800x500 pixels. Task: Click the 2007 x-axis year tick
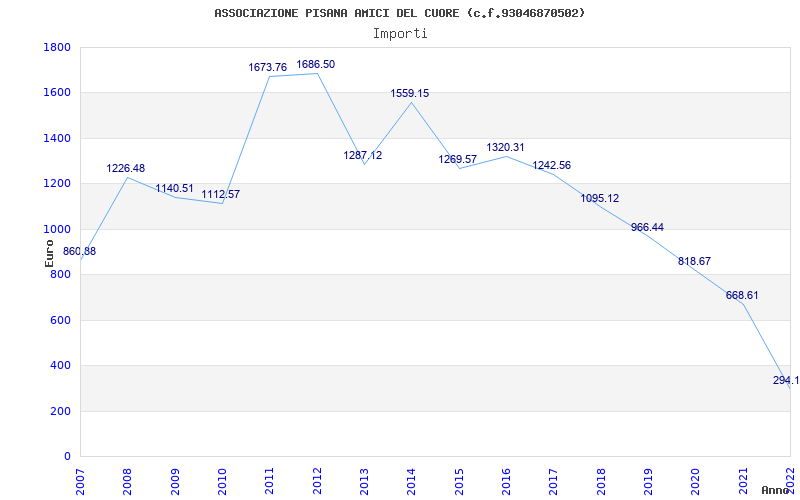[80, 481]
